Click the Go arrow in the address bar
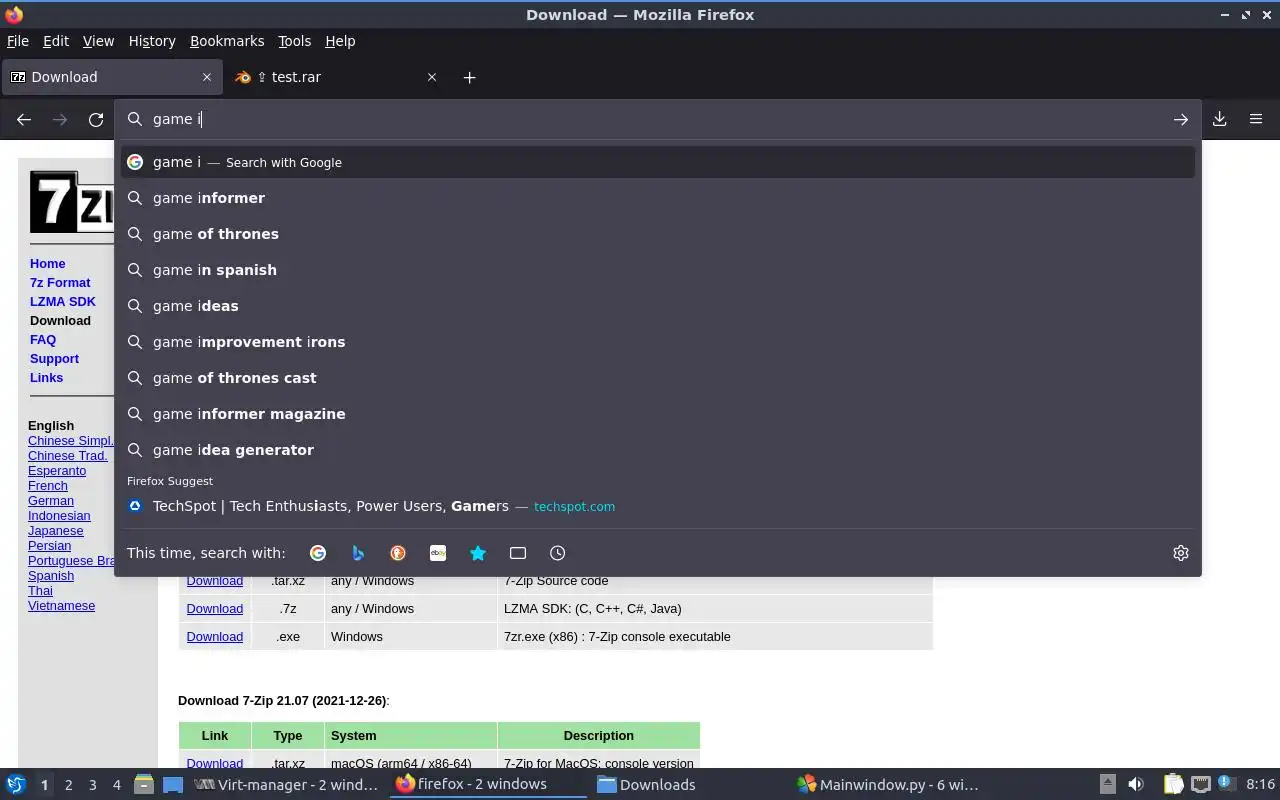Image resolution: width=1280 pixels, height=800 pixels. 1181,119
